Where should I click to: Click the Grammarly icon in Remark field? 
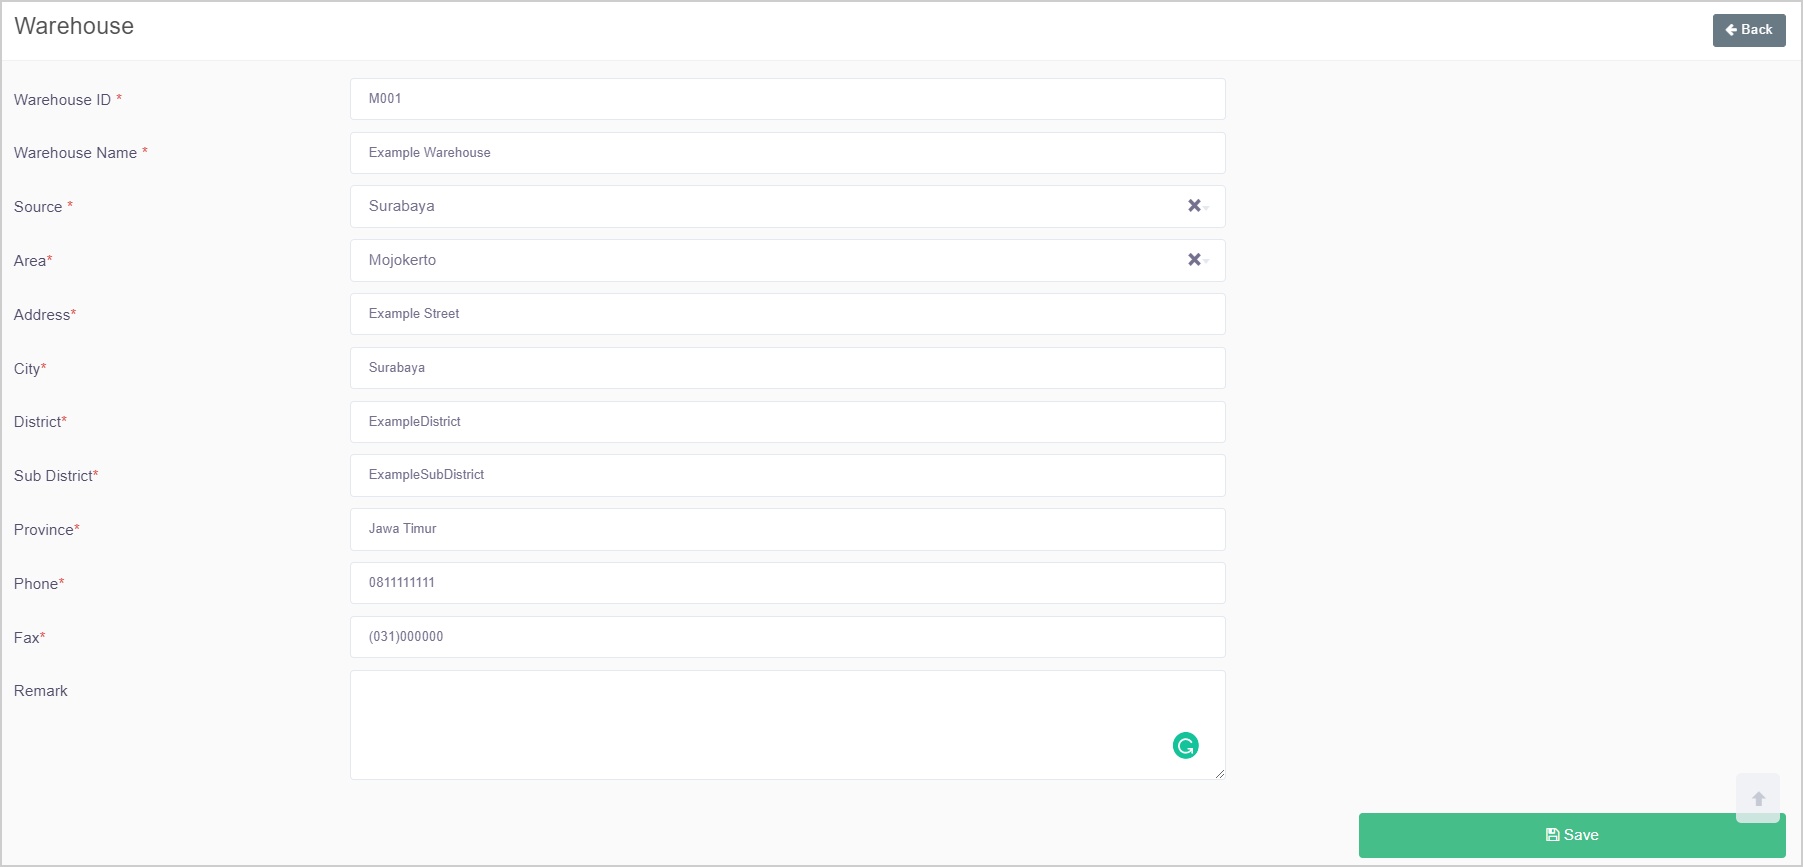(1185, 745)
